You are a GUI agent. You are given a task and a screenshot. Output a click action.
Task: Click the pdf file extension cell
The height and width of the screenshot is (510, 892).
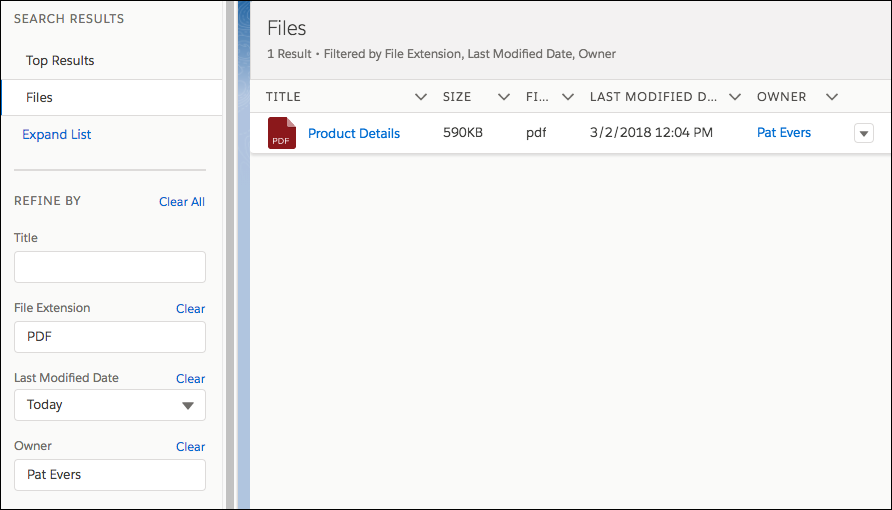pos(536,133)
